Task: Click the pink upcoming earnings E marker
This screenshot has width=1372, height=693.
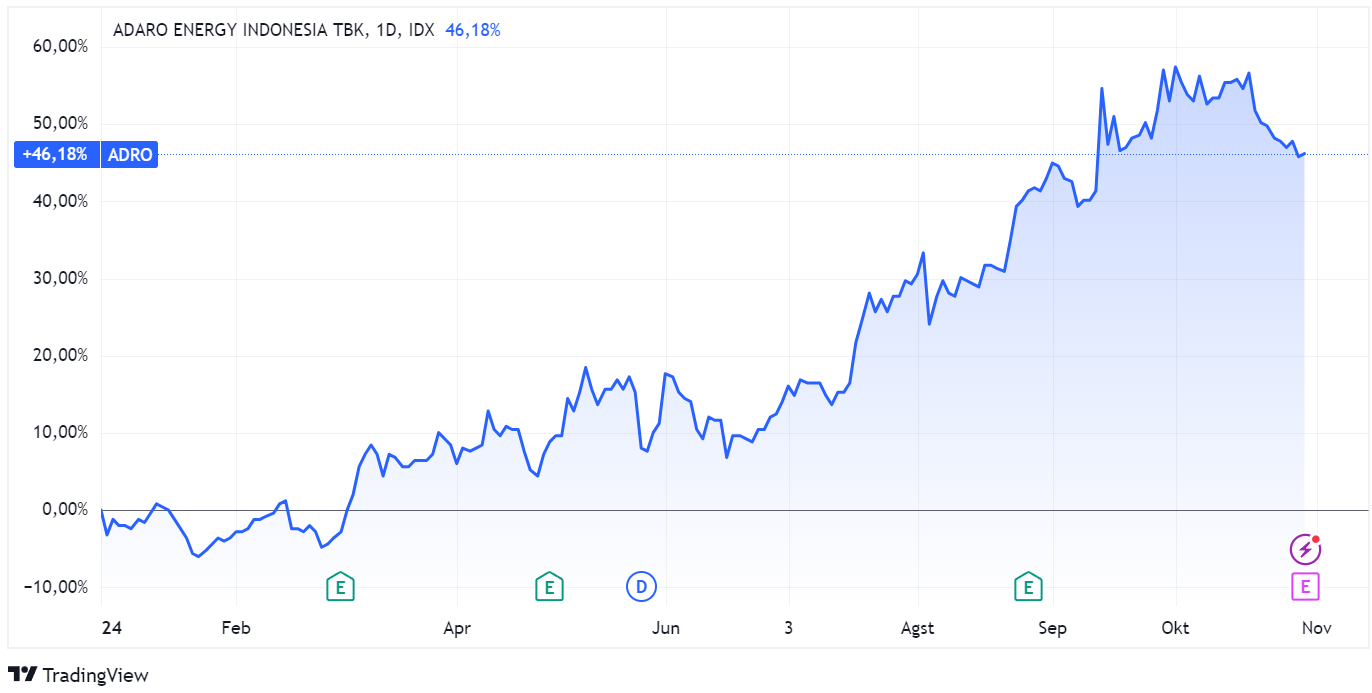Action: pyautogui.click(x=1305, y=587)
